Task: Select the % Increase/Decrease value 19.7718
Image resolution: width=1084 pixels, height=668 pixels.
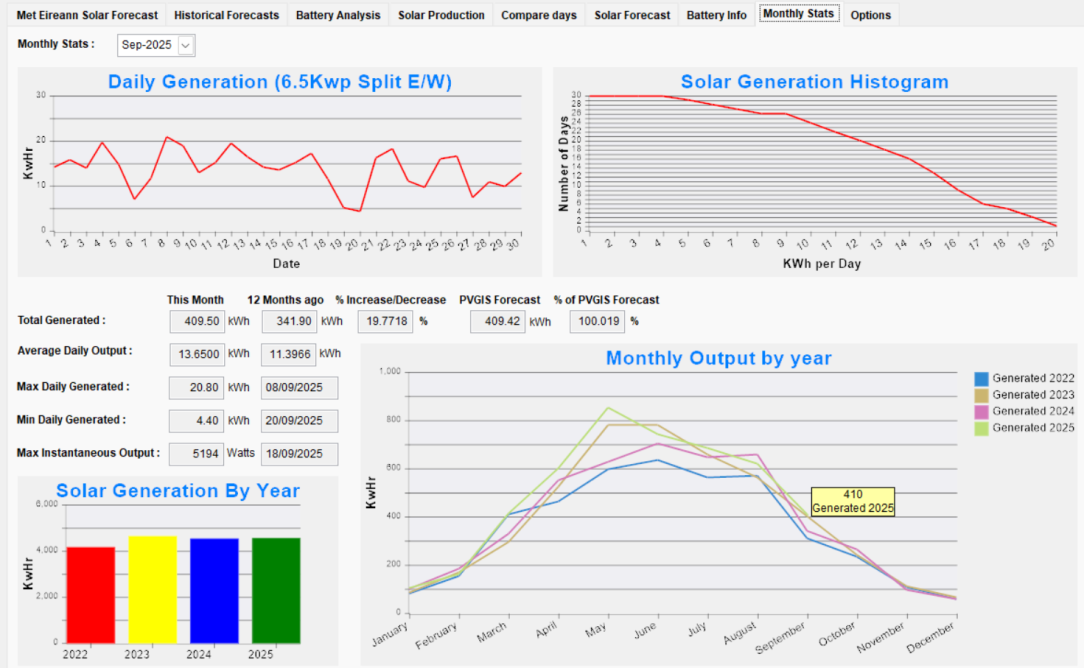Action: (385, 322)
